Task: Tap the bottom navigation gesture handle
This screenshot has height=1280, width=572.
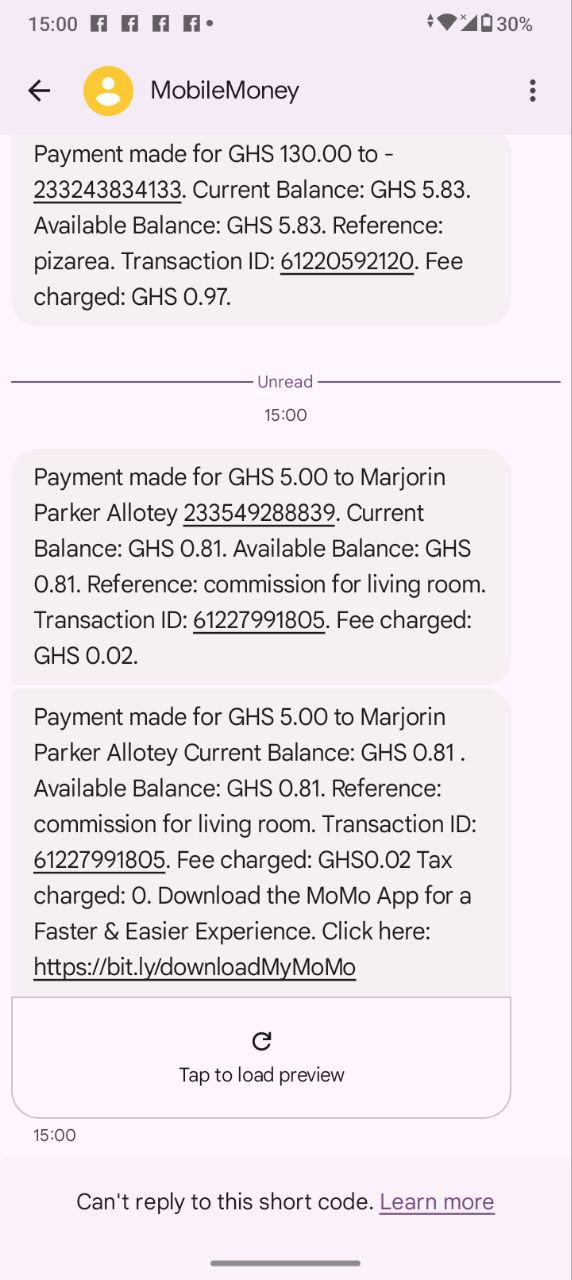Action: (x=286, y=1263)
